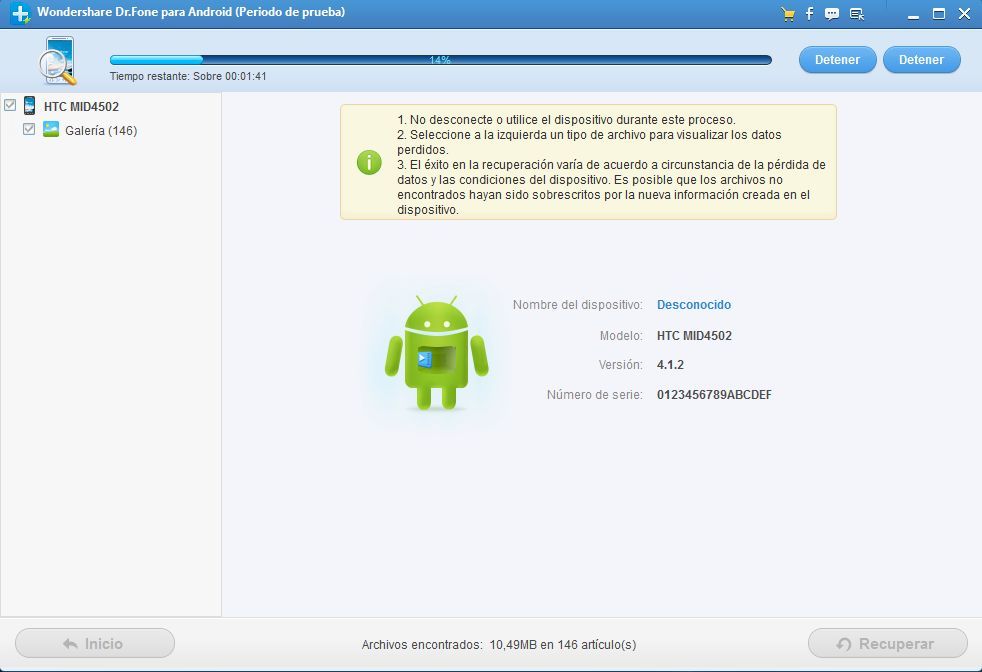This screenshot has height=672, width=982.
Task: Click the HTC MID4502 phone icon
Action: [29, 106]
